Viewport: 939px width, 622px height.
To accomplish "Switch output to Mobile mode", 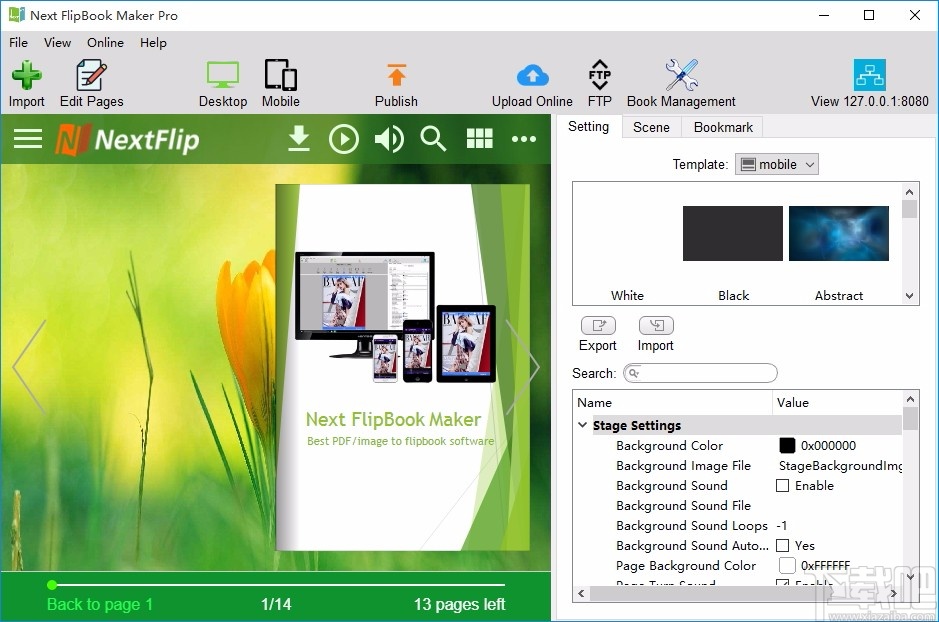I will (x=280, y=80).
